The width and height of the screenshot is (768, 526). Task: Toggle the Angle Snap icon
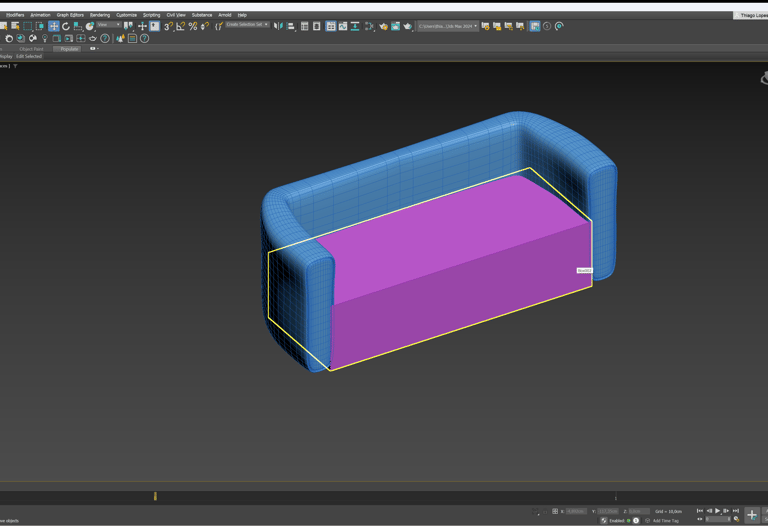[x=181, y=27]
